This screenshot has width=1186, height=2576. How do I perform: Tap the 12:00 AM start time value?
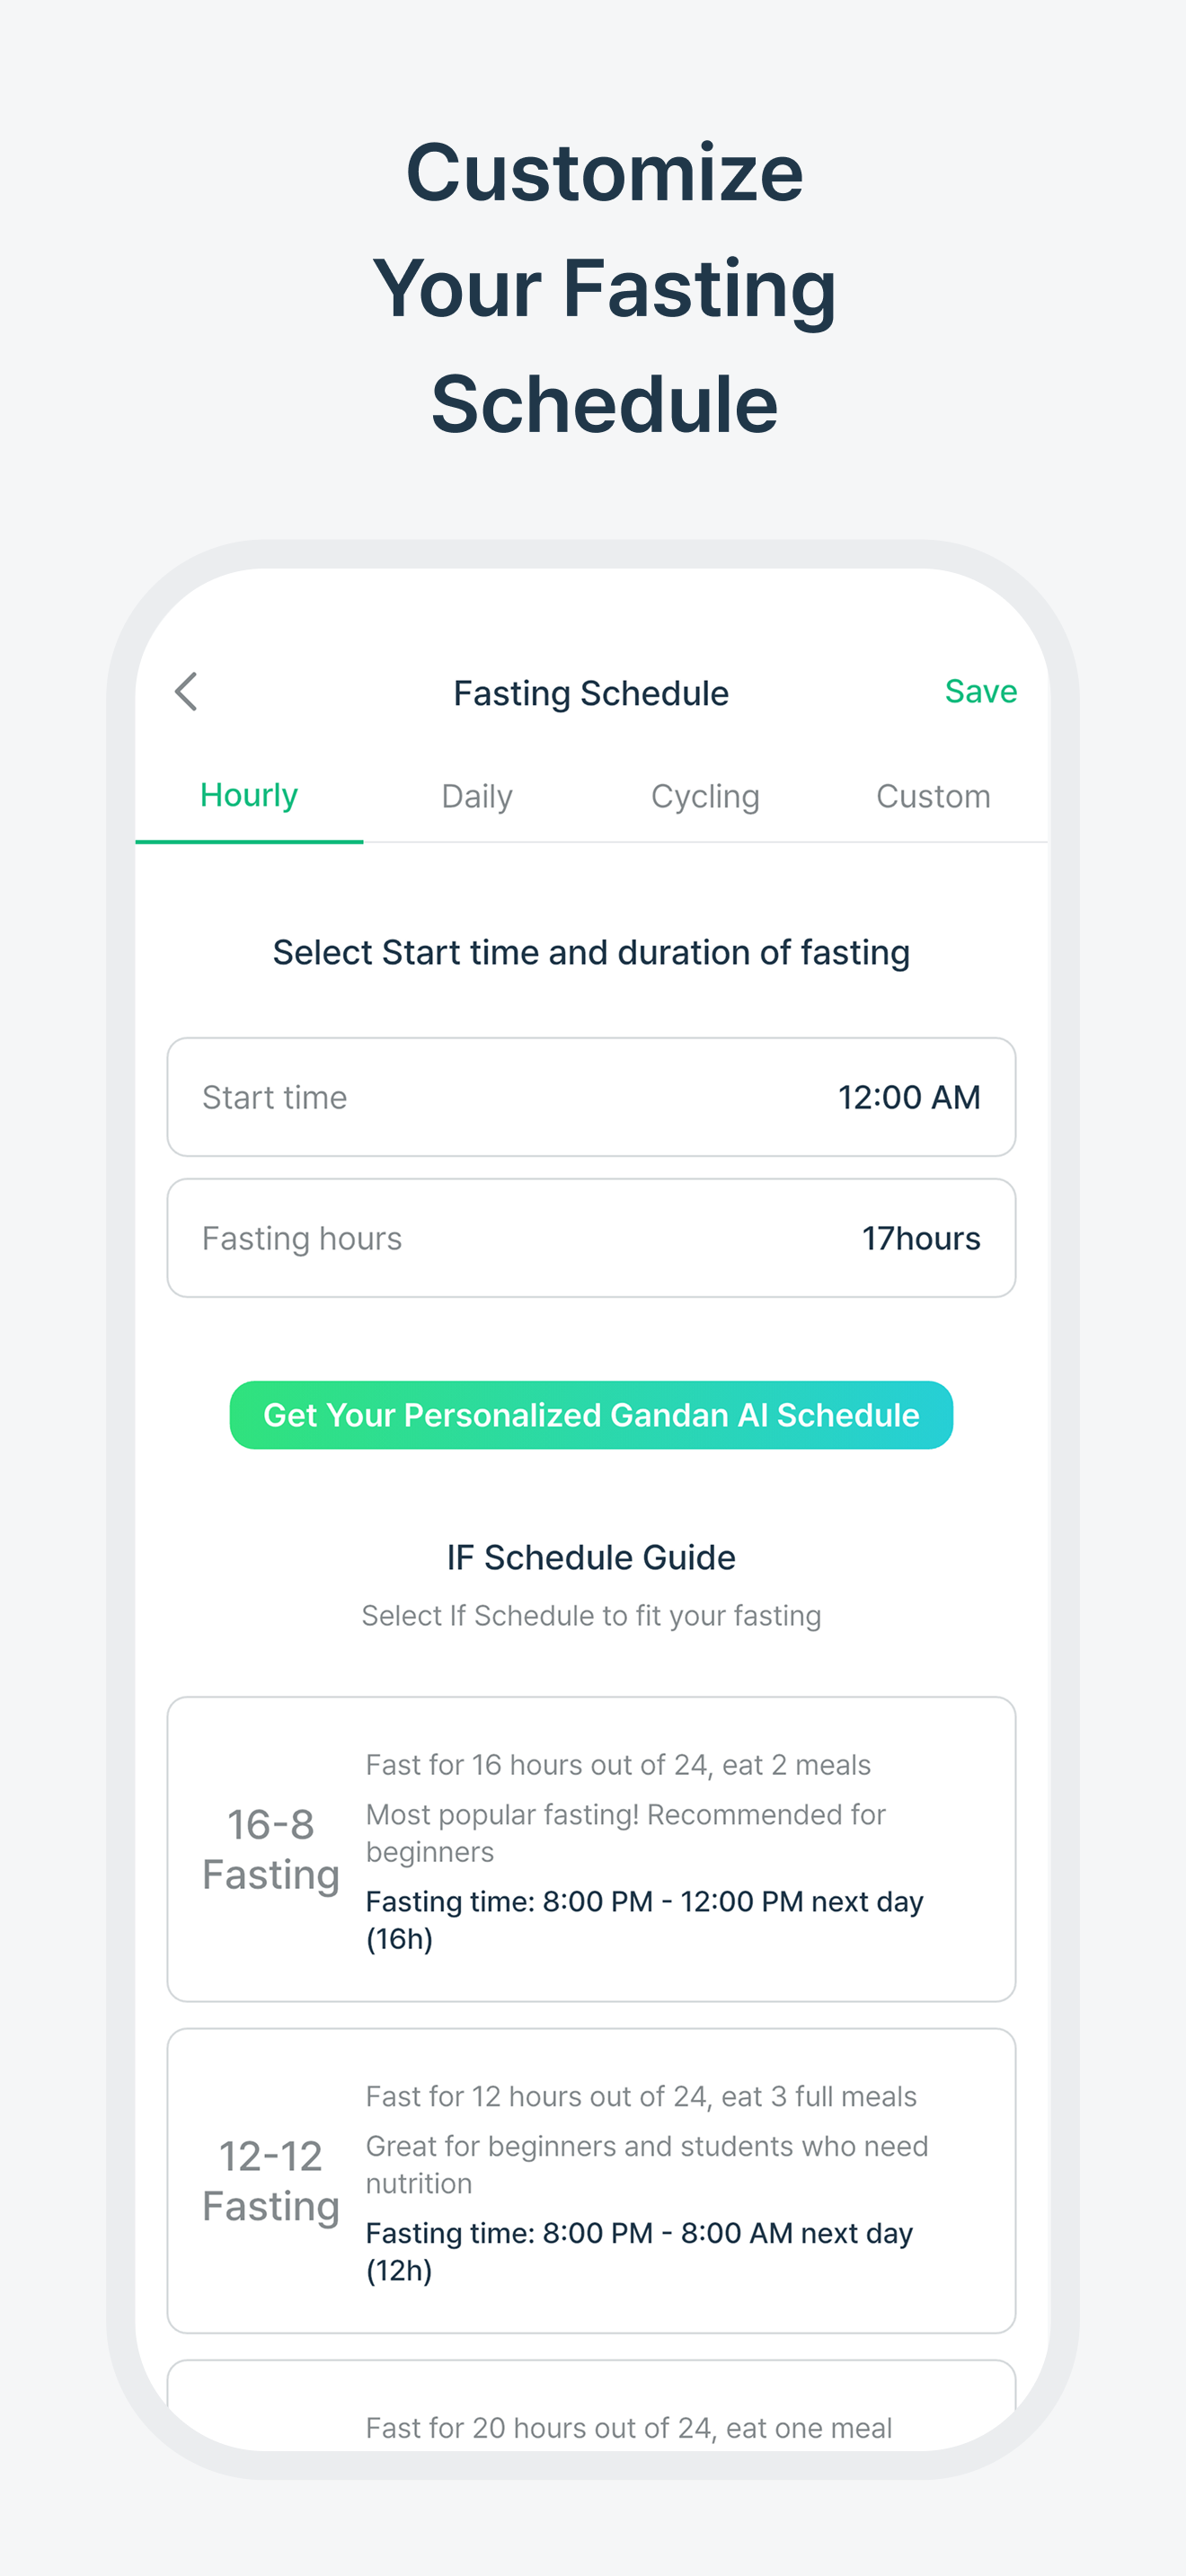pos(908,1098)
